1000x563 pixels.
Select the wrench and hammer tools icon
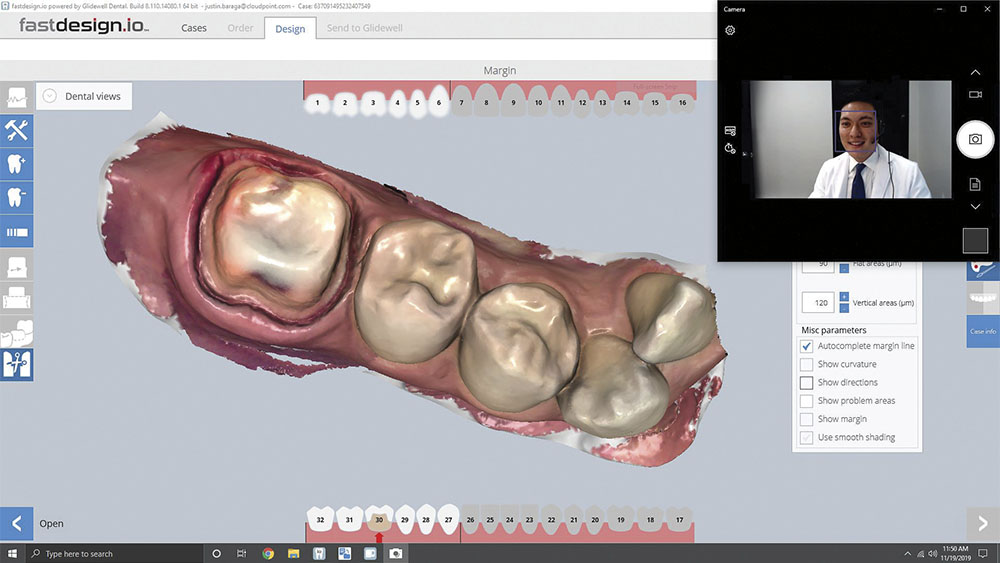point(16,130)
